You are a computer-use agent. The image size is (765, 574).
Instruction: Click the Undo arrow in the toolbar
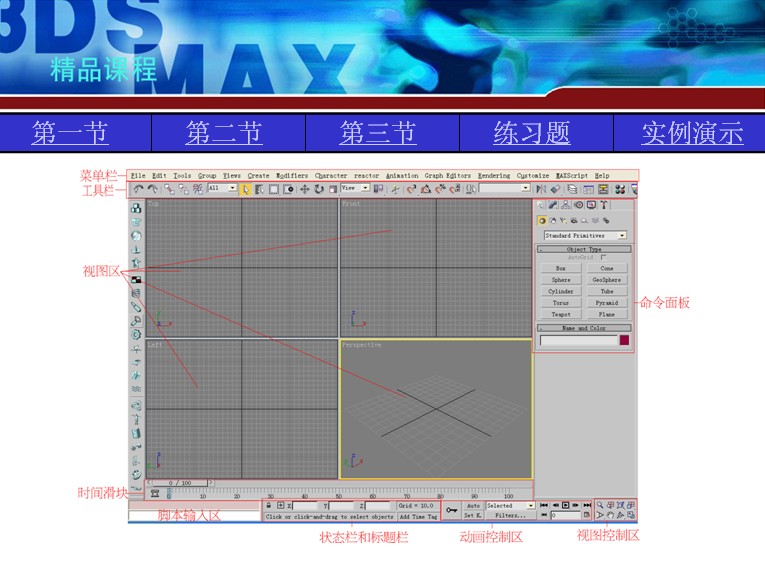point(139,189)
